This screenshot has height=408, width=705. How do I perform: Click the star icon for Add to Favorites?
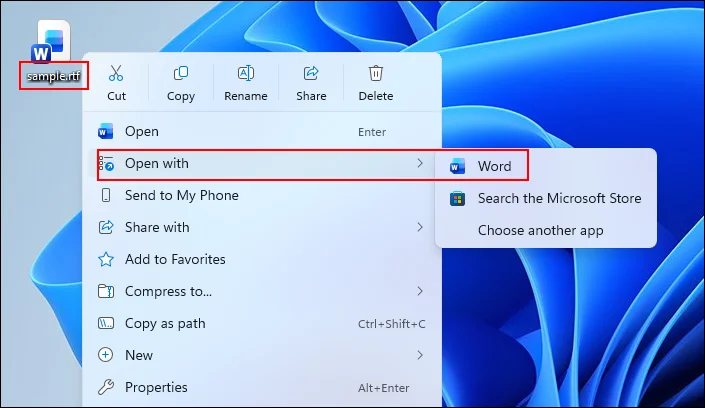click(106, 259)
